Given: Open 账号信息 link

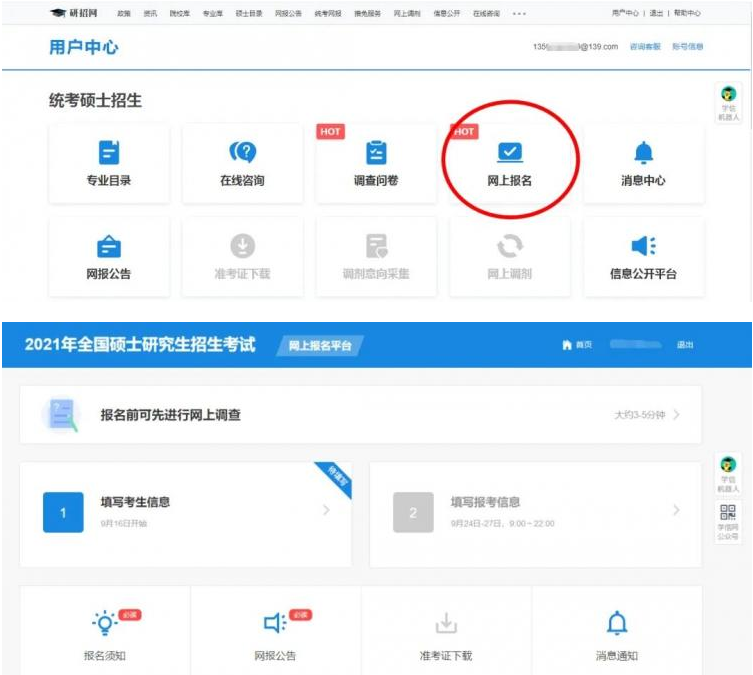Looking at the screenshot, I should [688, 47].
